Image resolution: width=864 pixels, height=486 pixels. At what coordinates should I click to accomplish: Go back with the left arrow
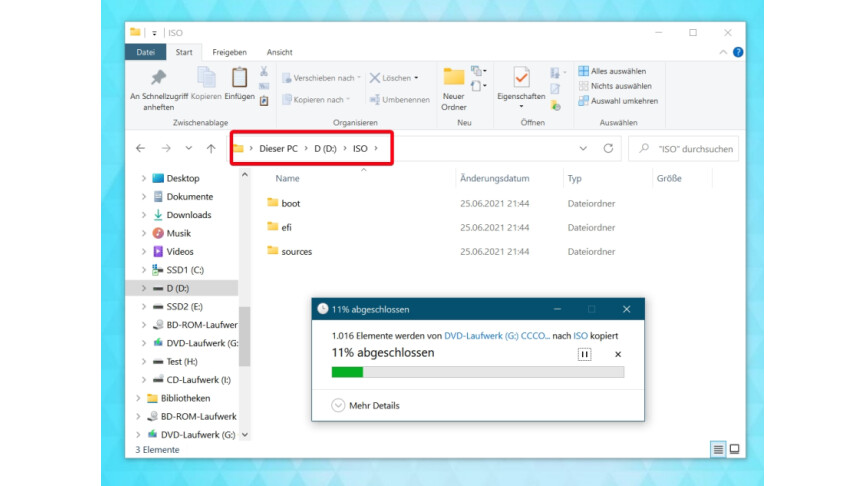141,148
